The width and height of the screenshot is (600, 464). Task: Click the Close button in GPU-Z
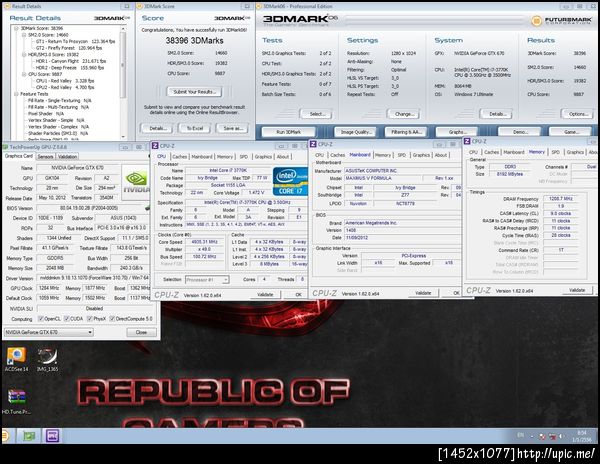[x=141, y=332]
